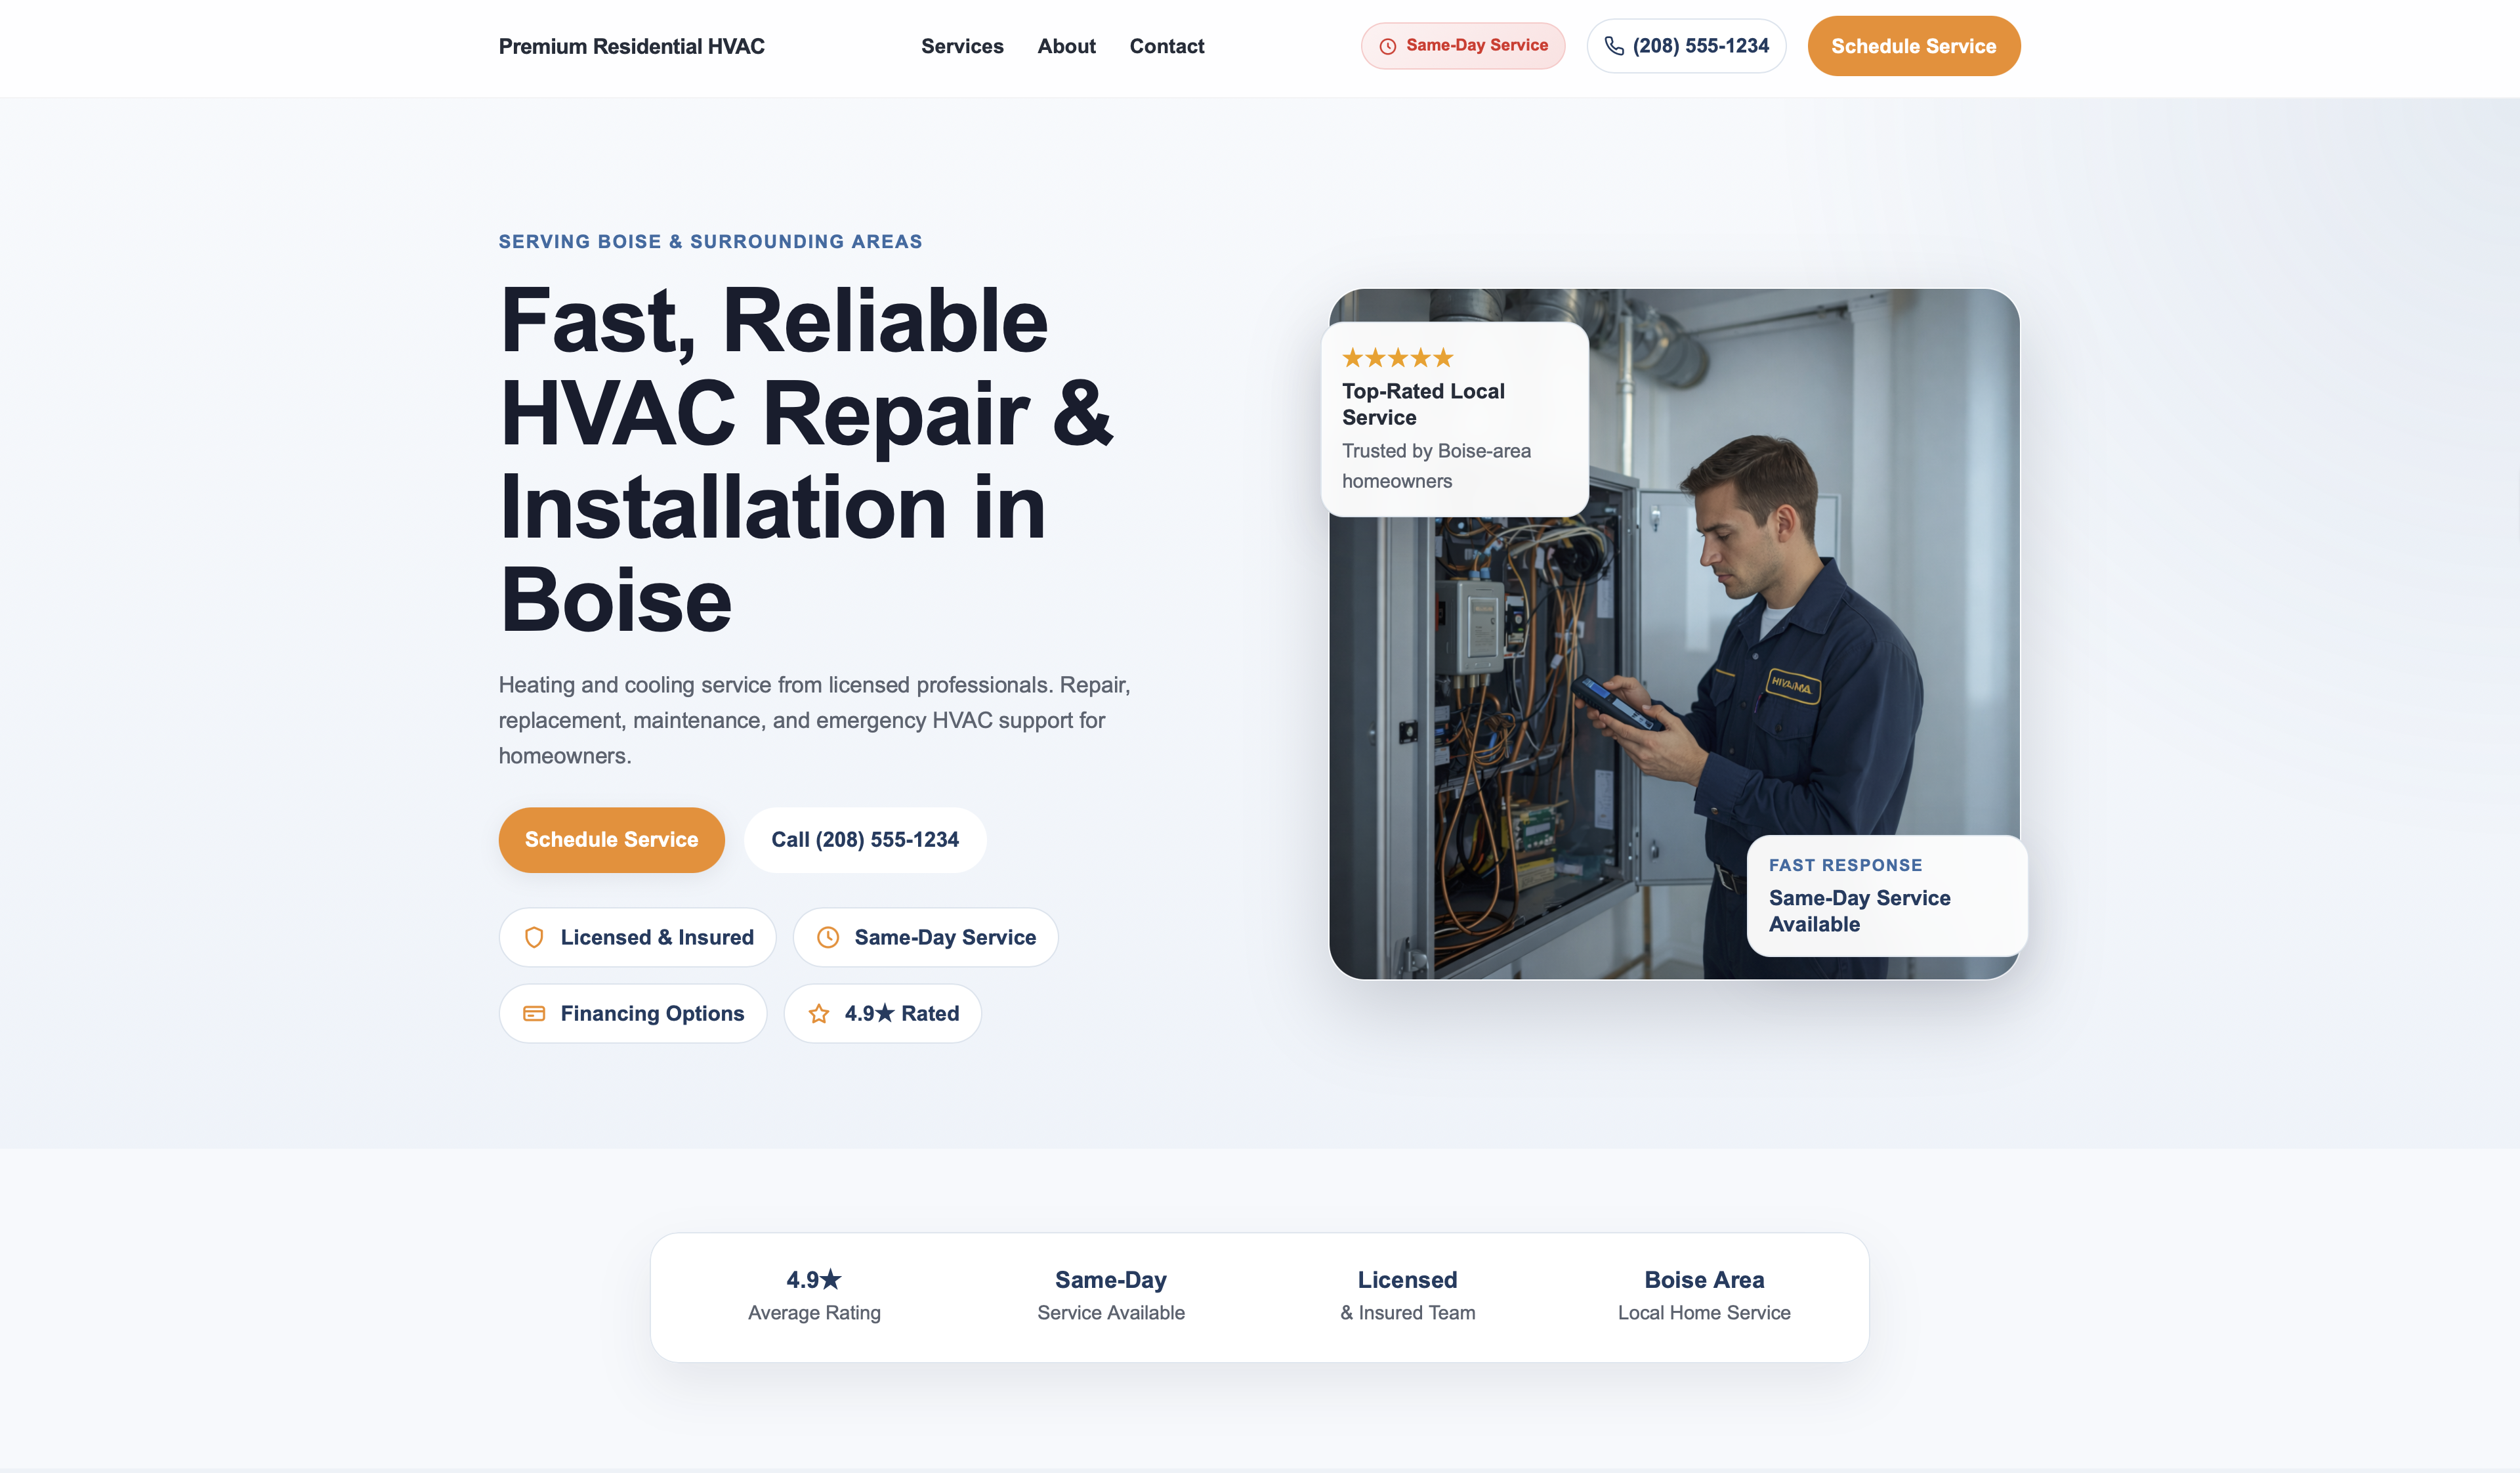Select the 4.9★ Average Rating stat

pyautogui.click(x=813, y=1295)
